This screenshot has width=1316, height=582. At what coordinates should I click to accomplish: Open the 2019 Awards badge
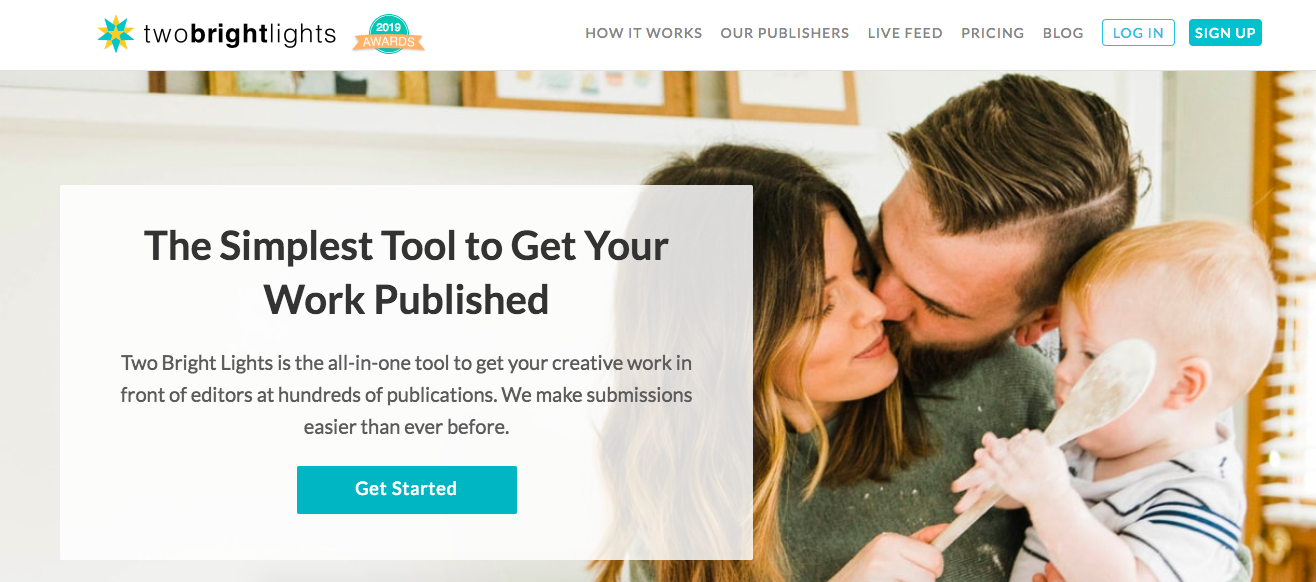click(389, 34)
